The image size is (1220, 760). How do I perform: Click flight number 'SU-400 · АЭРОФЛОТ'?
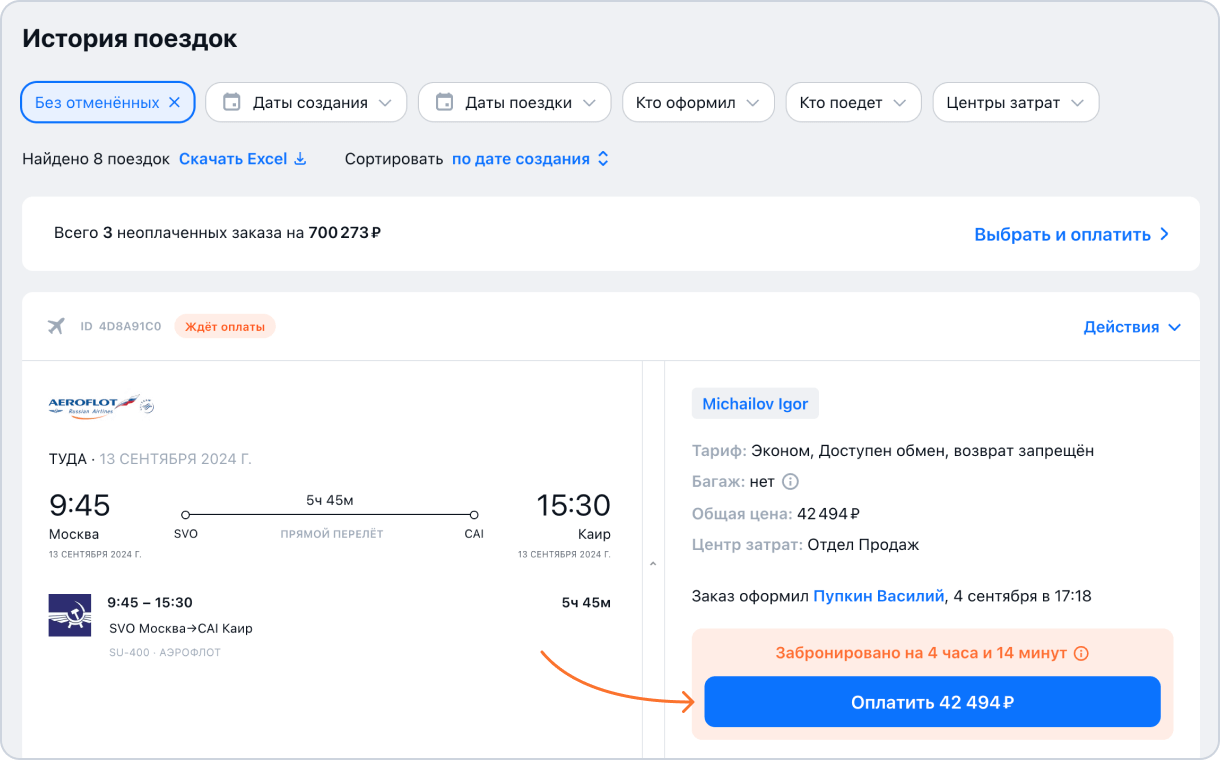click(165, 652)
